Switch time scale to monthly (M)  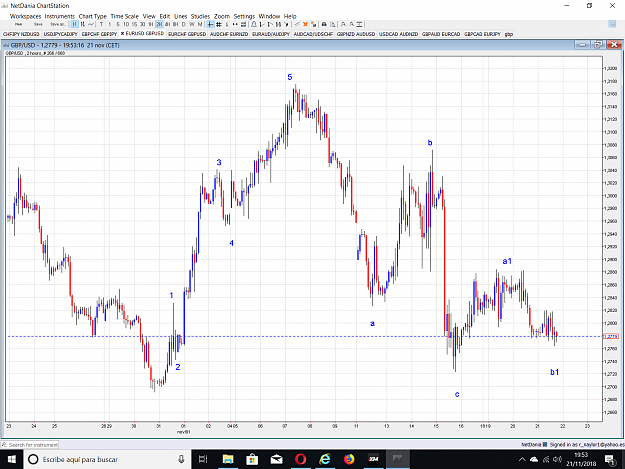coord(200,24)
